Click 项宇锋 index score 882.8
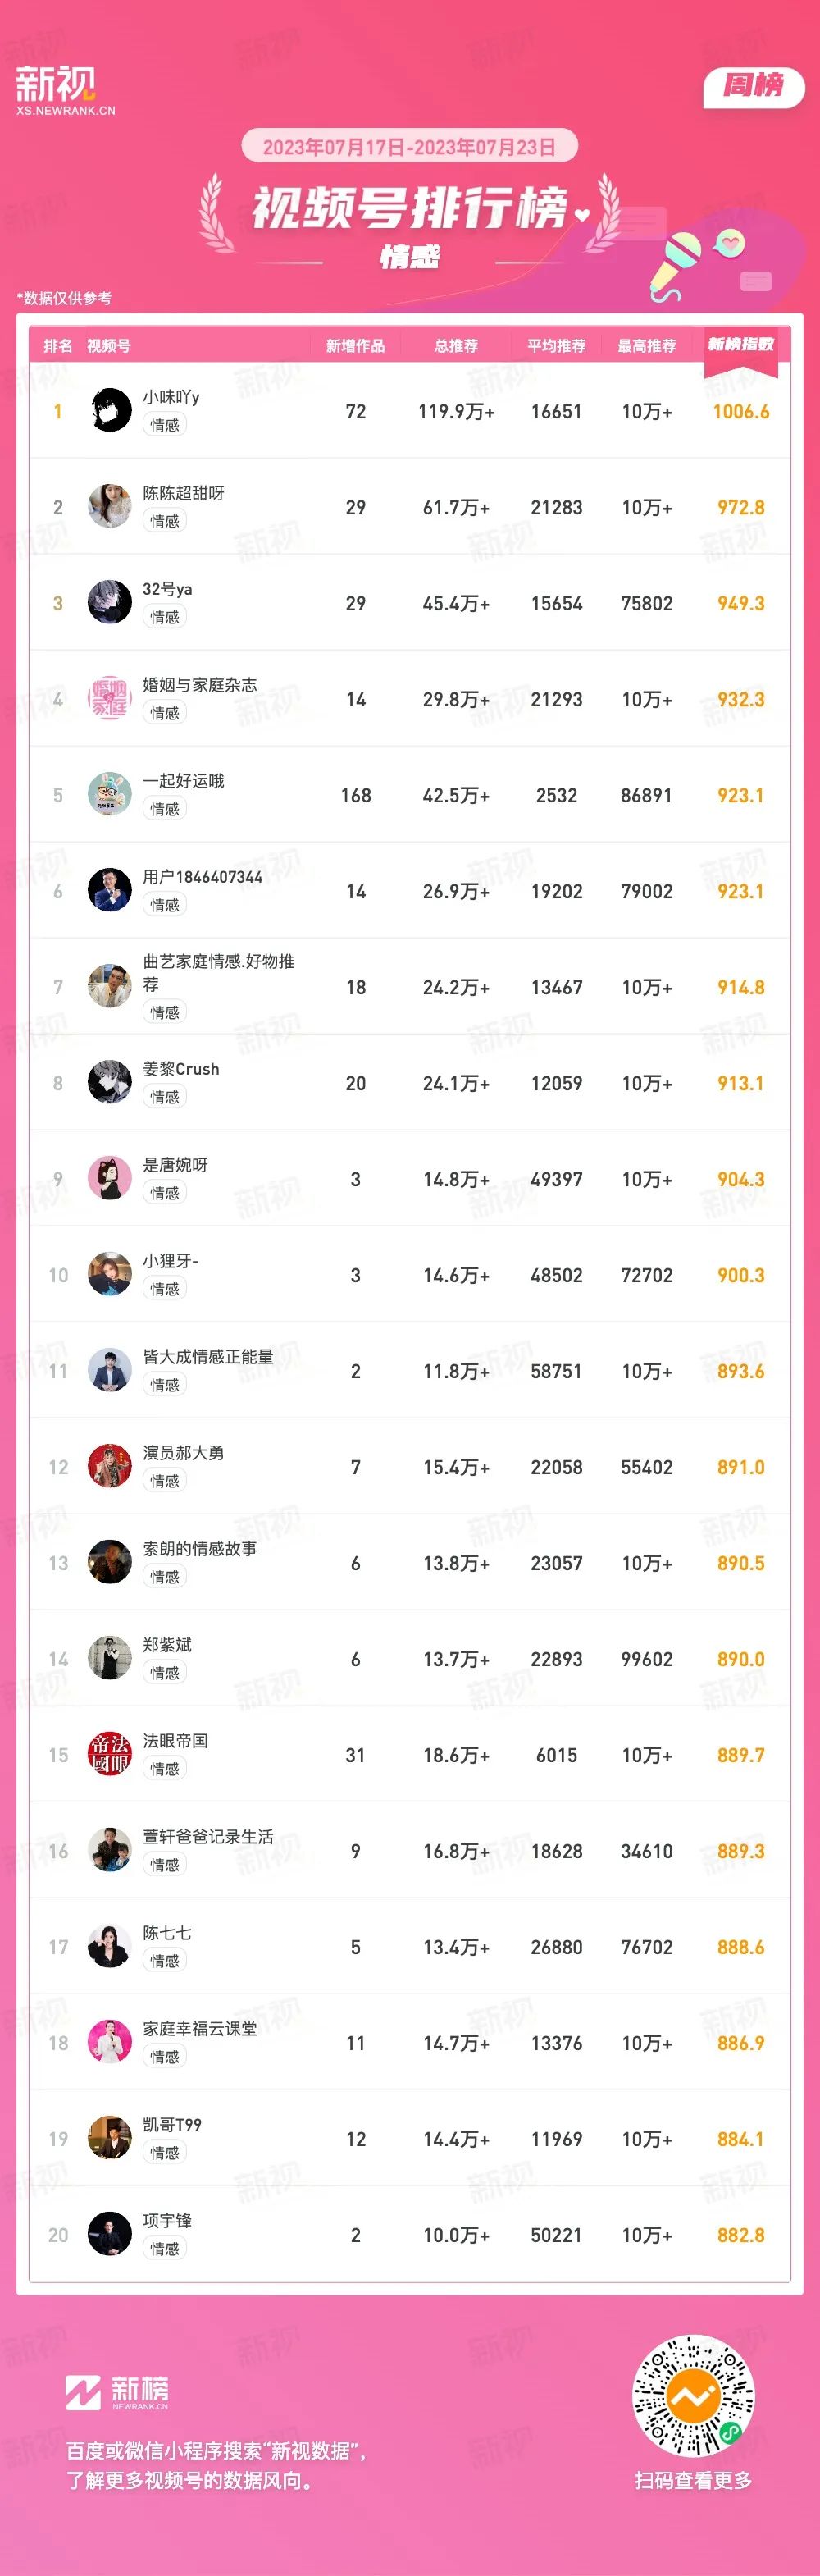 (741, 2235)
